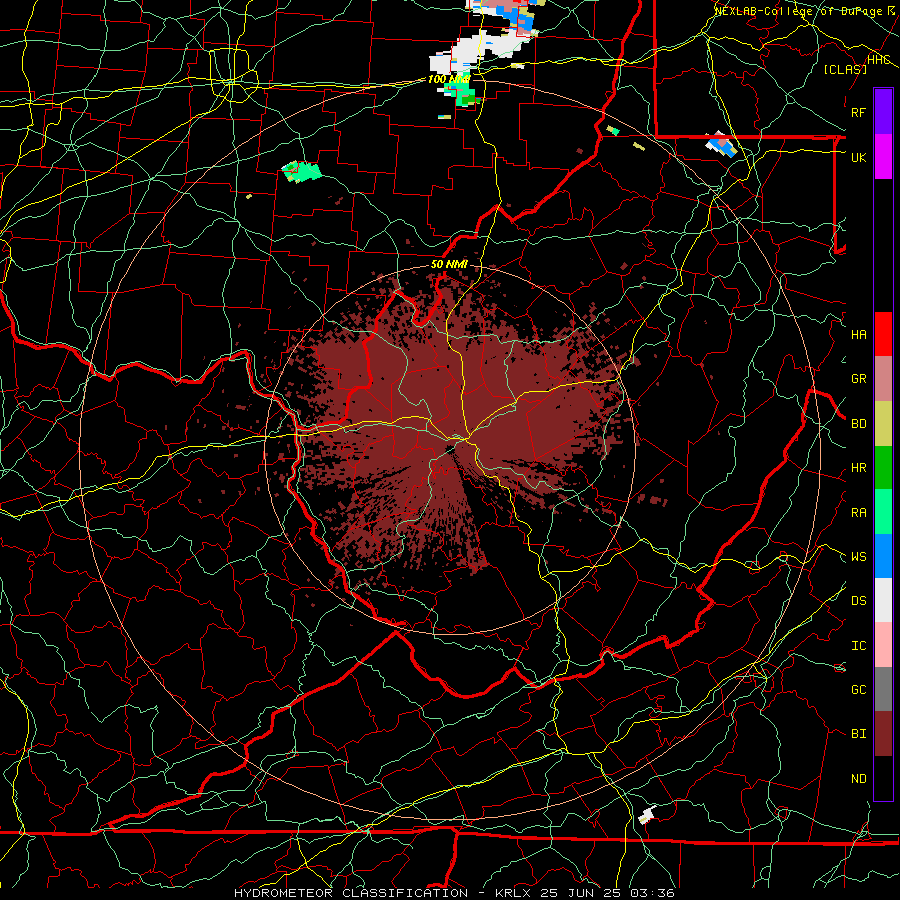The height and width of the screenshot is (900, 900).
Task: Click the gray GC legend swatch
Action: 883,689
